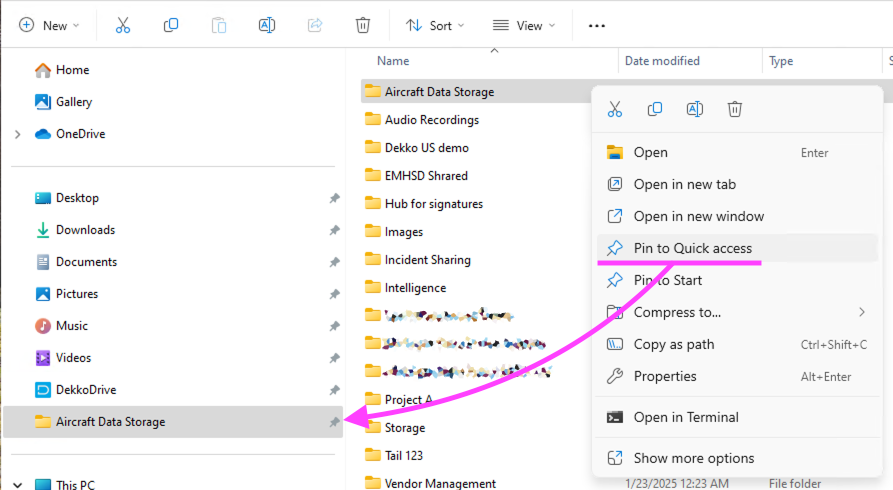Open Desktop in the navigation pane

[x=67, y=198]
